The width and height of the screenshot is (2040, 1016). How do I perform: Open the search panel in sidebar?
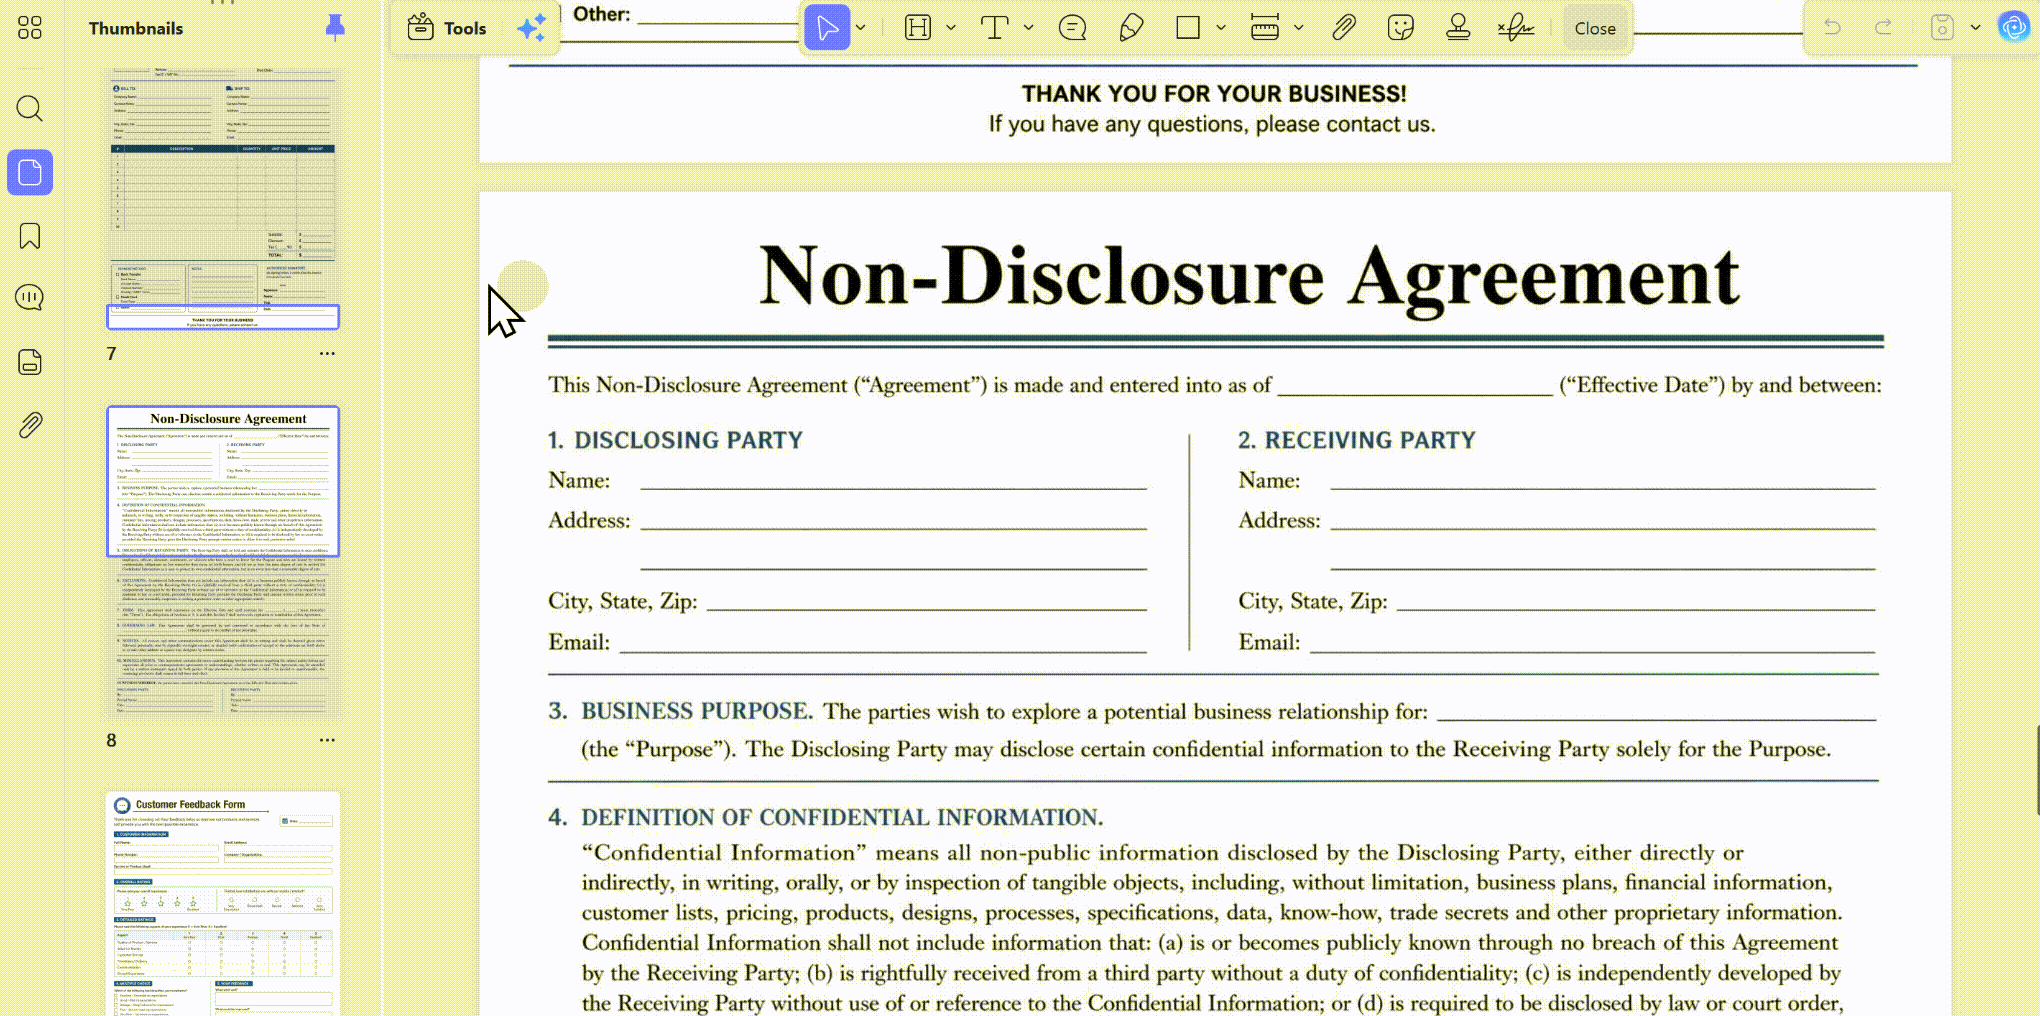[30, 108]
